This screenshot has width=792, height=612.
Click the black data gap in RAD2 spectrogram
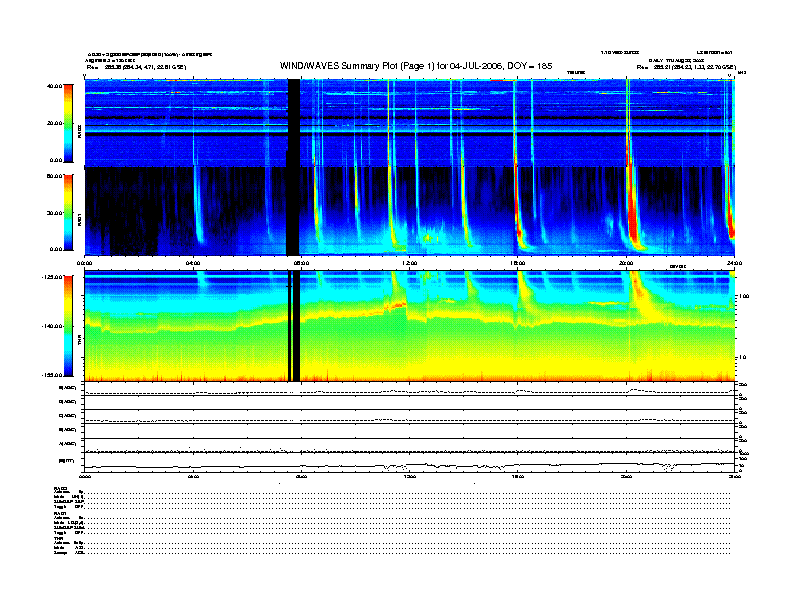coord(293,123)
